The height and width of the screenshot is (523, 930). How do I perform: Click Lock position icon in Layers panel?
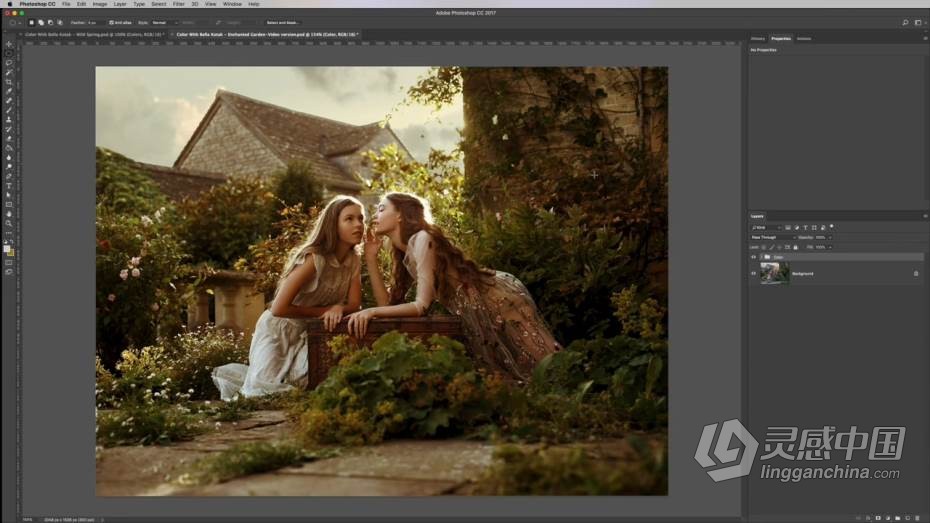[x=779, y=247]
